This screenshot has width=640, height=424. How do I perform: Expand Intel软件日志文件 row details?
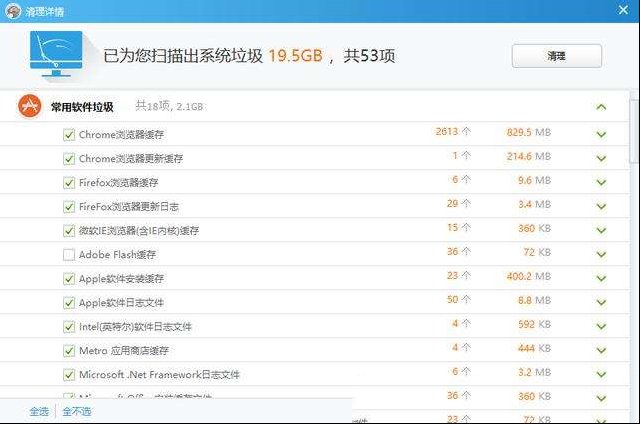click(x=601, y=326)
